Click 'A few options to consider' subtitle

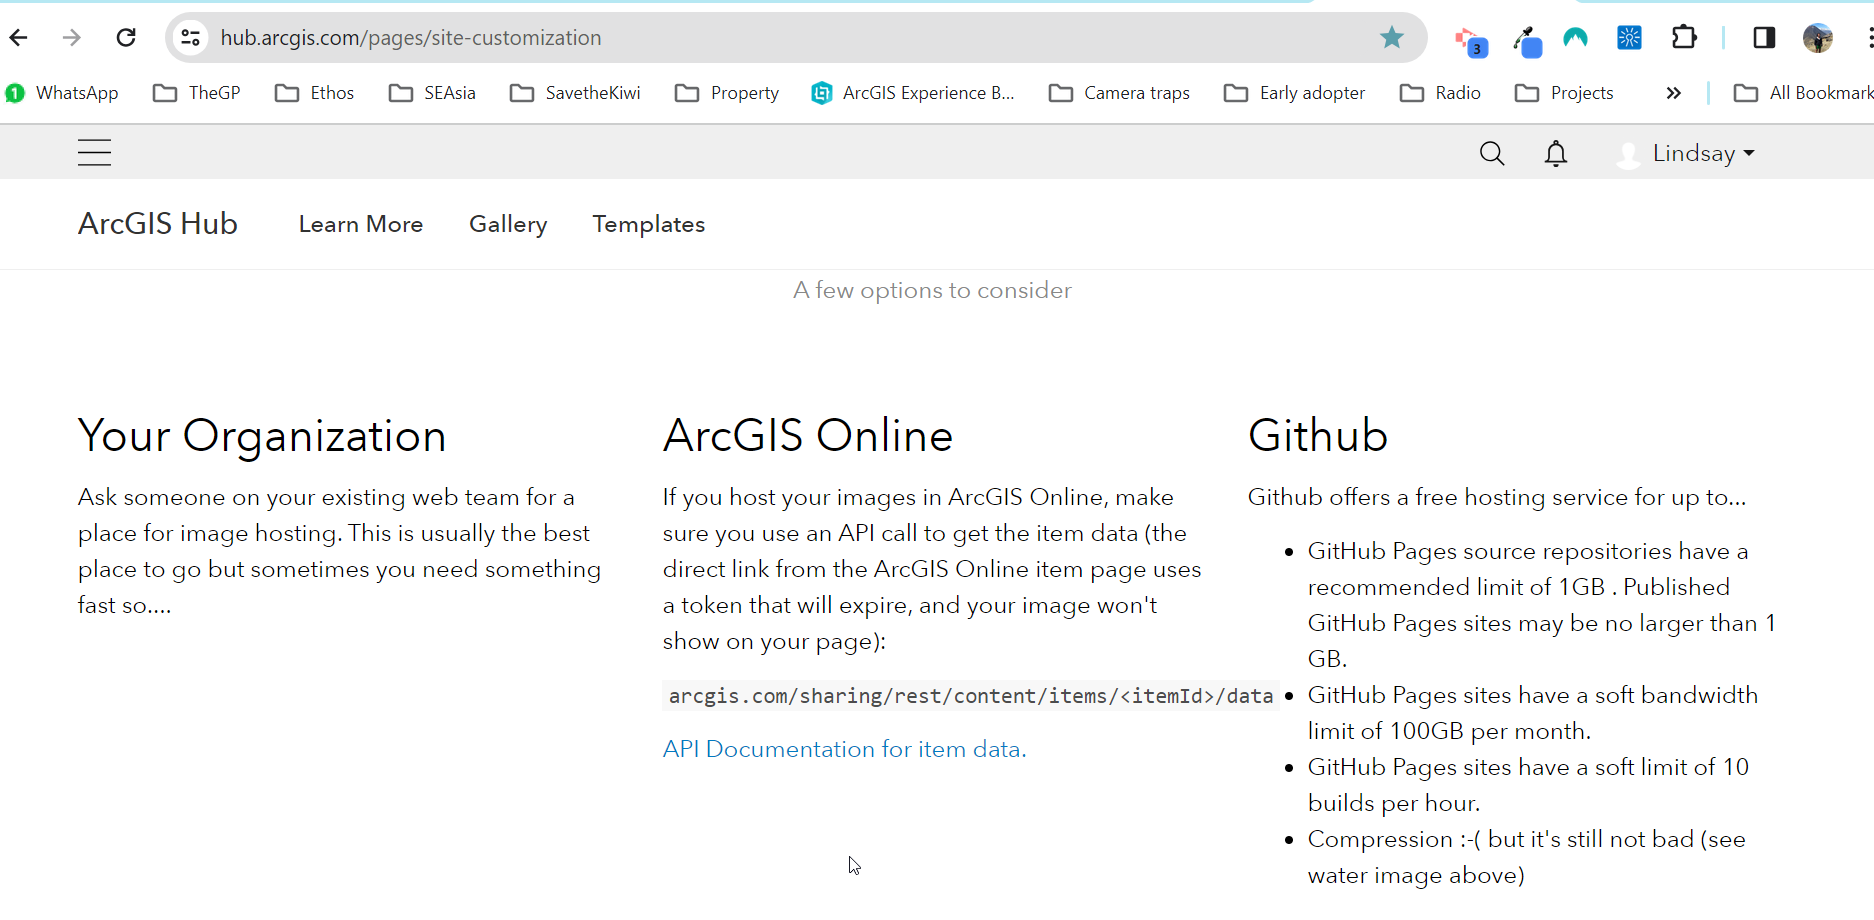[932, 290]
